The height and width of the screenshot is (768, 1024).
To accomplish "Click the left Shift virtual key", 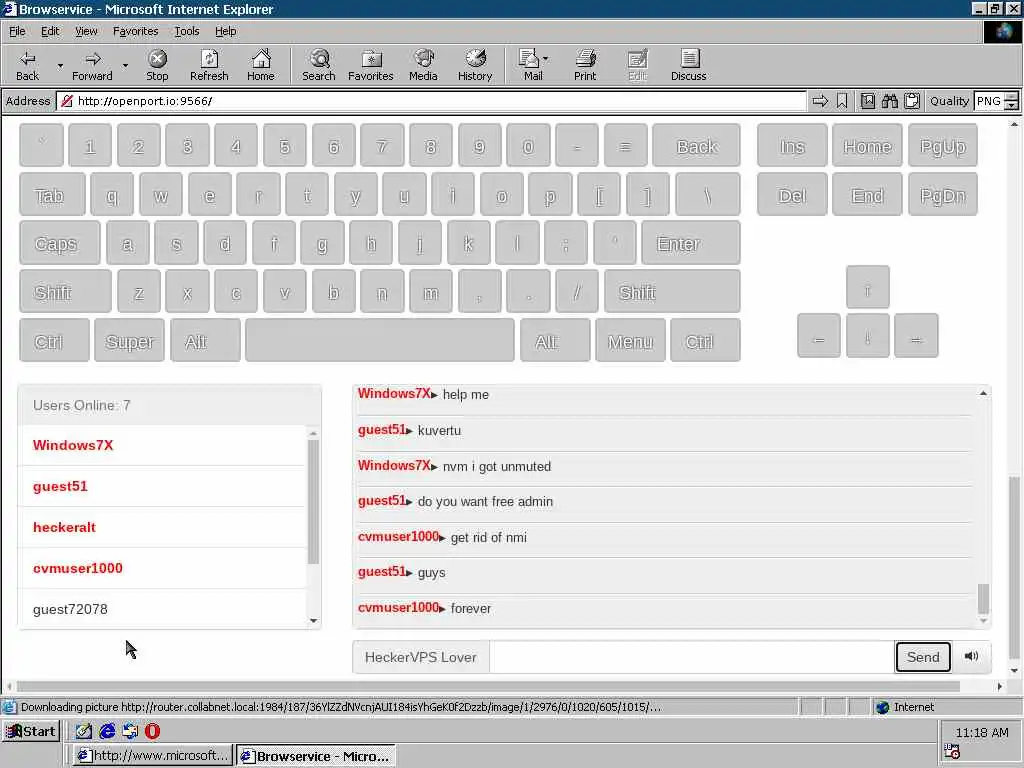I will (65, 291).
